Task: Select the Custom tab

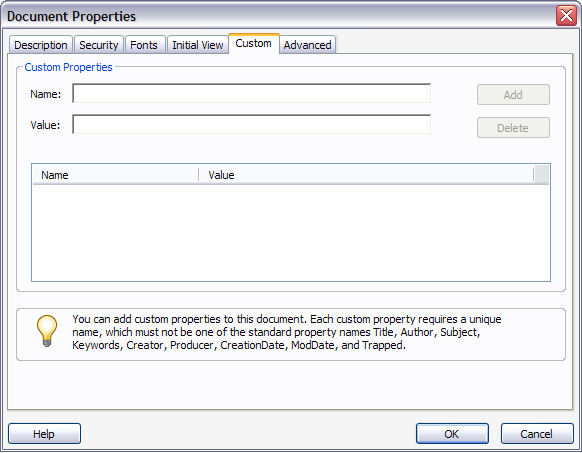Action: click(x=254, y=44)
